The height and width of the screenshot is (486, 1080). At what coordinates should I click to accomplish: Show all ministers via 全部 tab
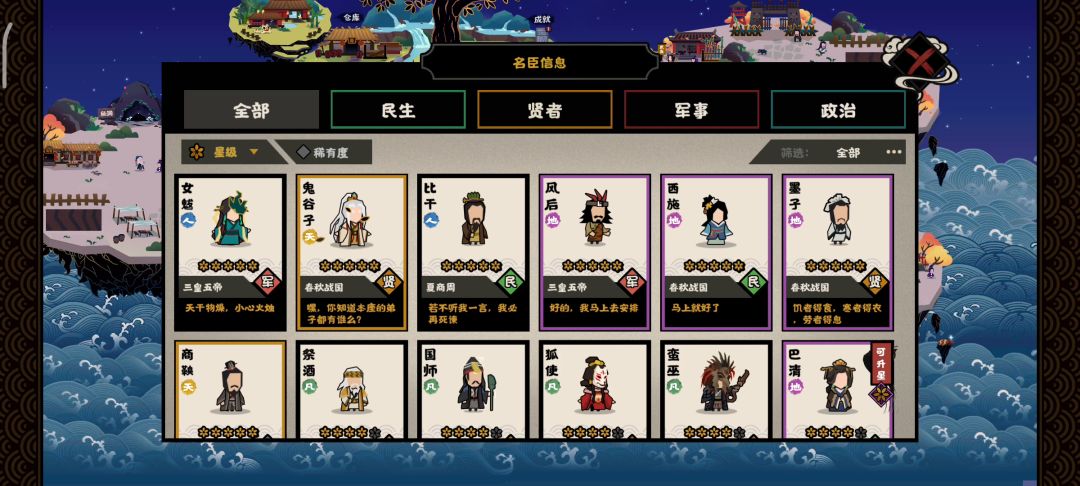point(251,110)
